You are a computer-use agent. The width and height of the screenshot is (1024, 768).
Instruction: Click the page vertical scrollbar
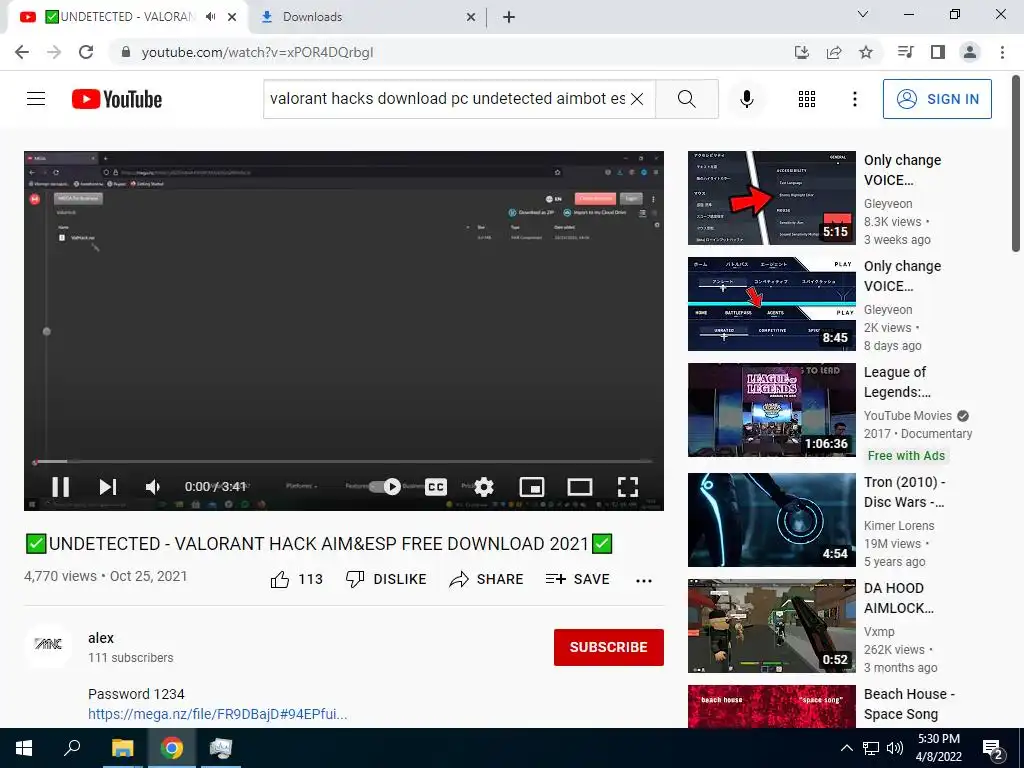(x=1016, y=163)
